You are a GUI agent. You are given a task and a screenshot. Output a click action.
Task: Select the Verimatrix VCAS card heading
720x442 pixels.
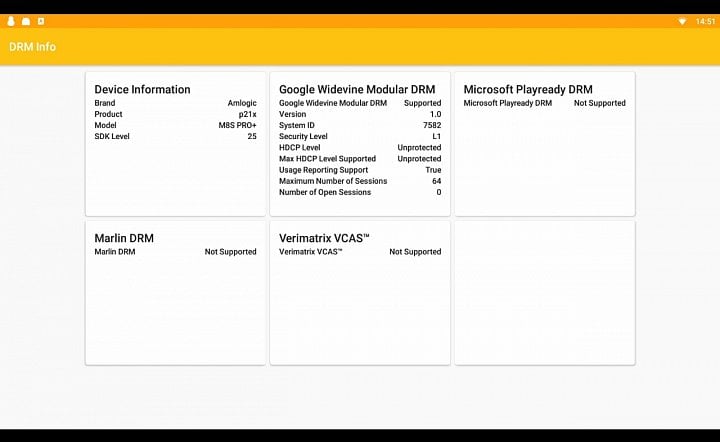pyautogui.click(x=324, y=238)
